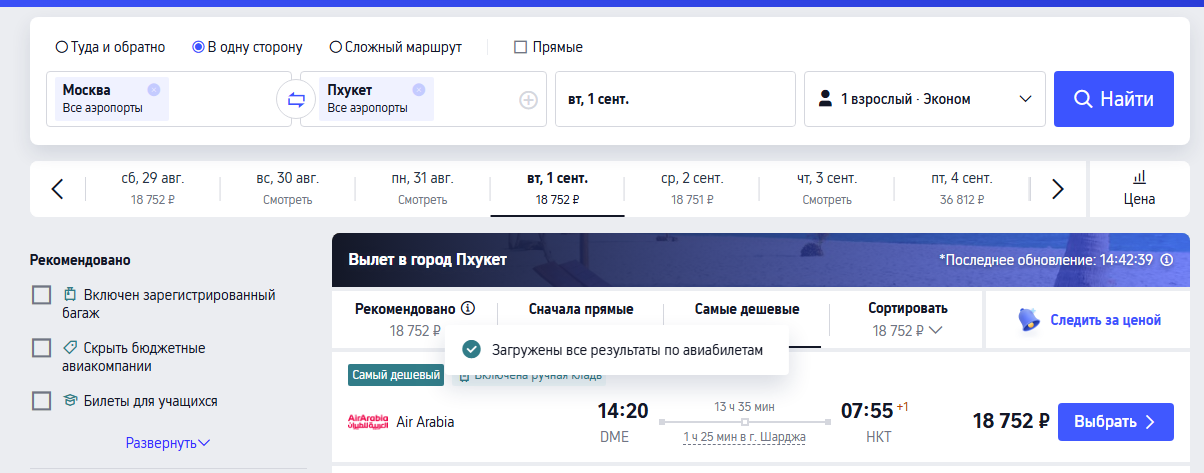Show next dates with right arrow
1204x473 pixels.
point(1057,189)
